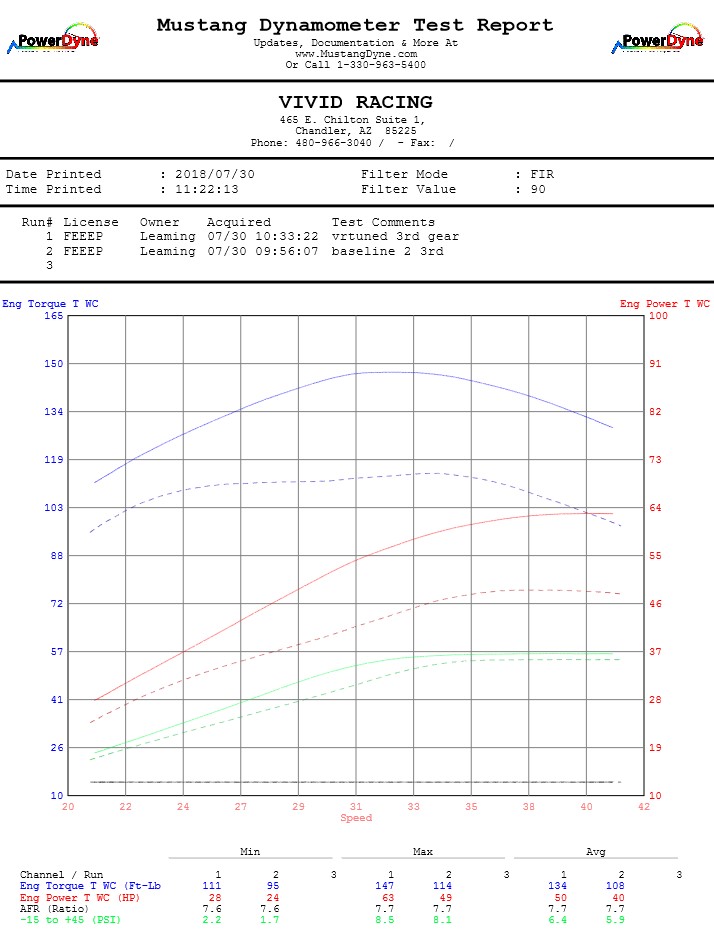
Task: Click the Mustang Dynamometer Test Report title
Action: coord(355,25)
